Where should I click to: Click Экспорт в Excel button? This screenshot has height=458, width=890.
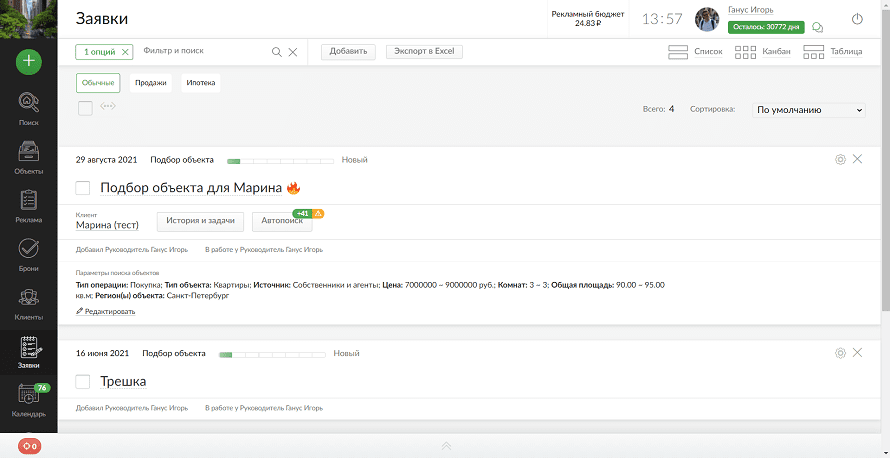pyautogui.click(x=425, y=52)
